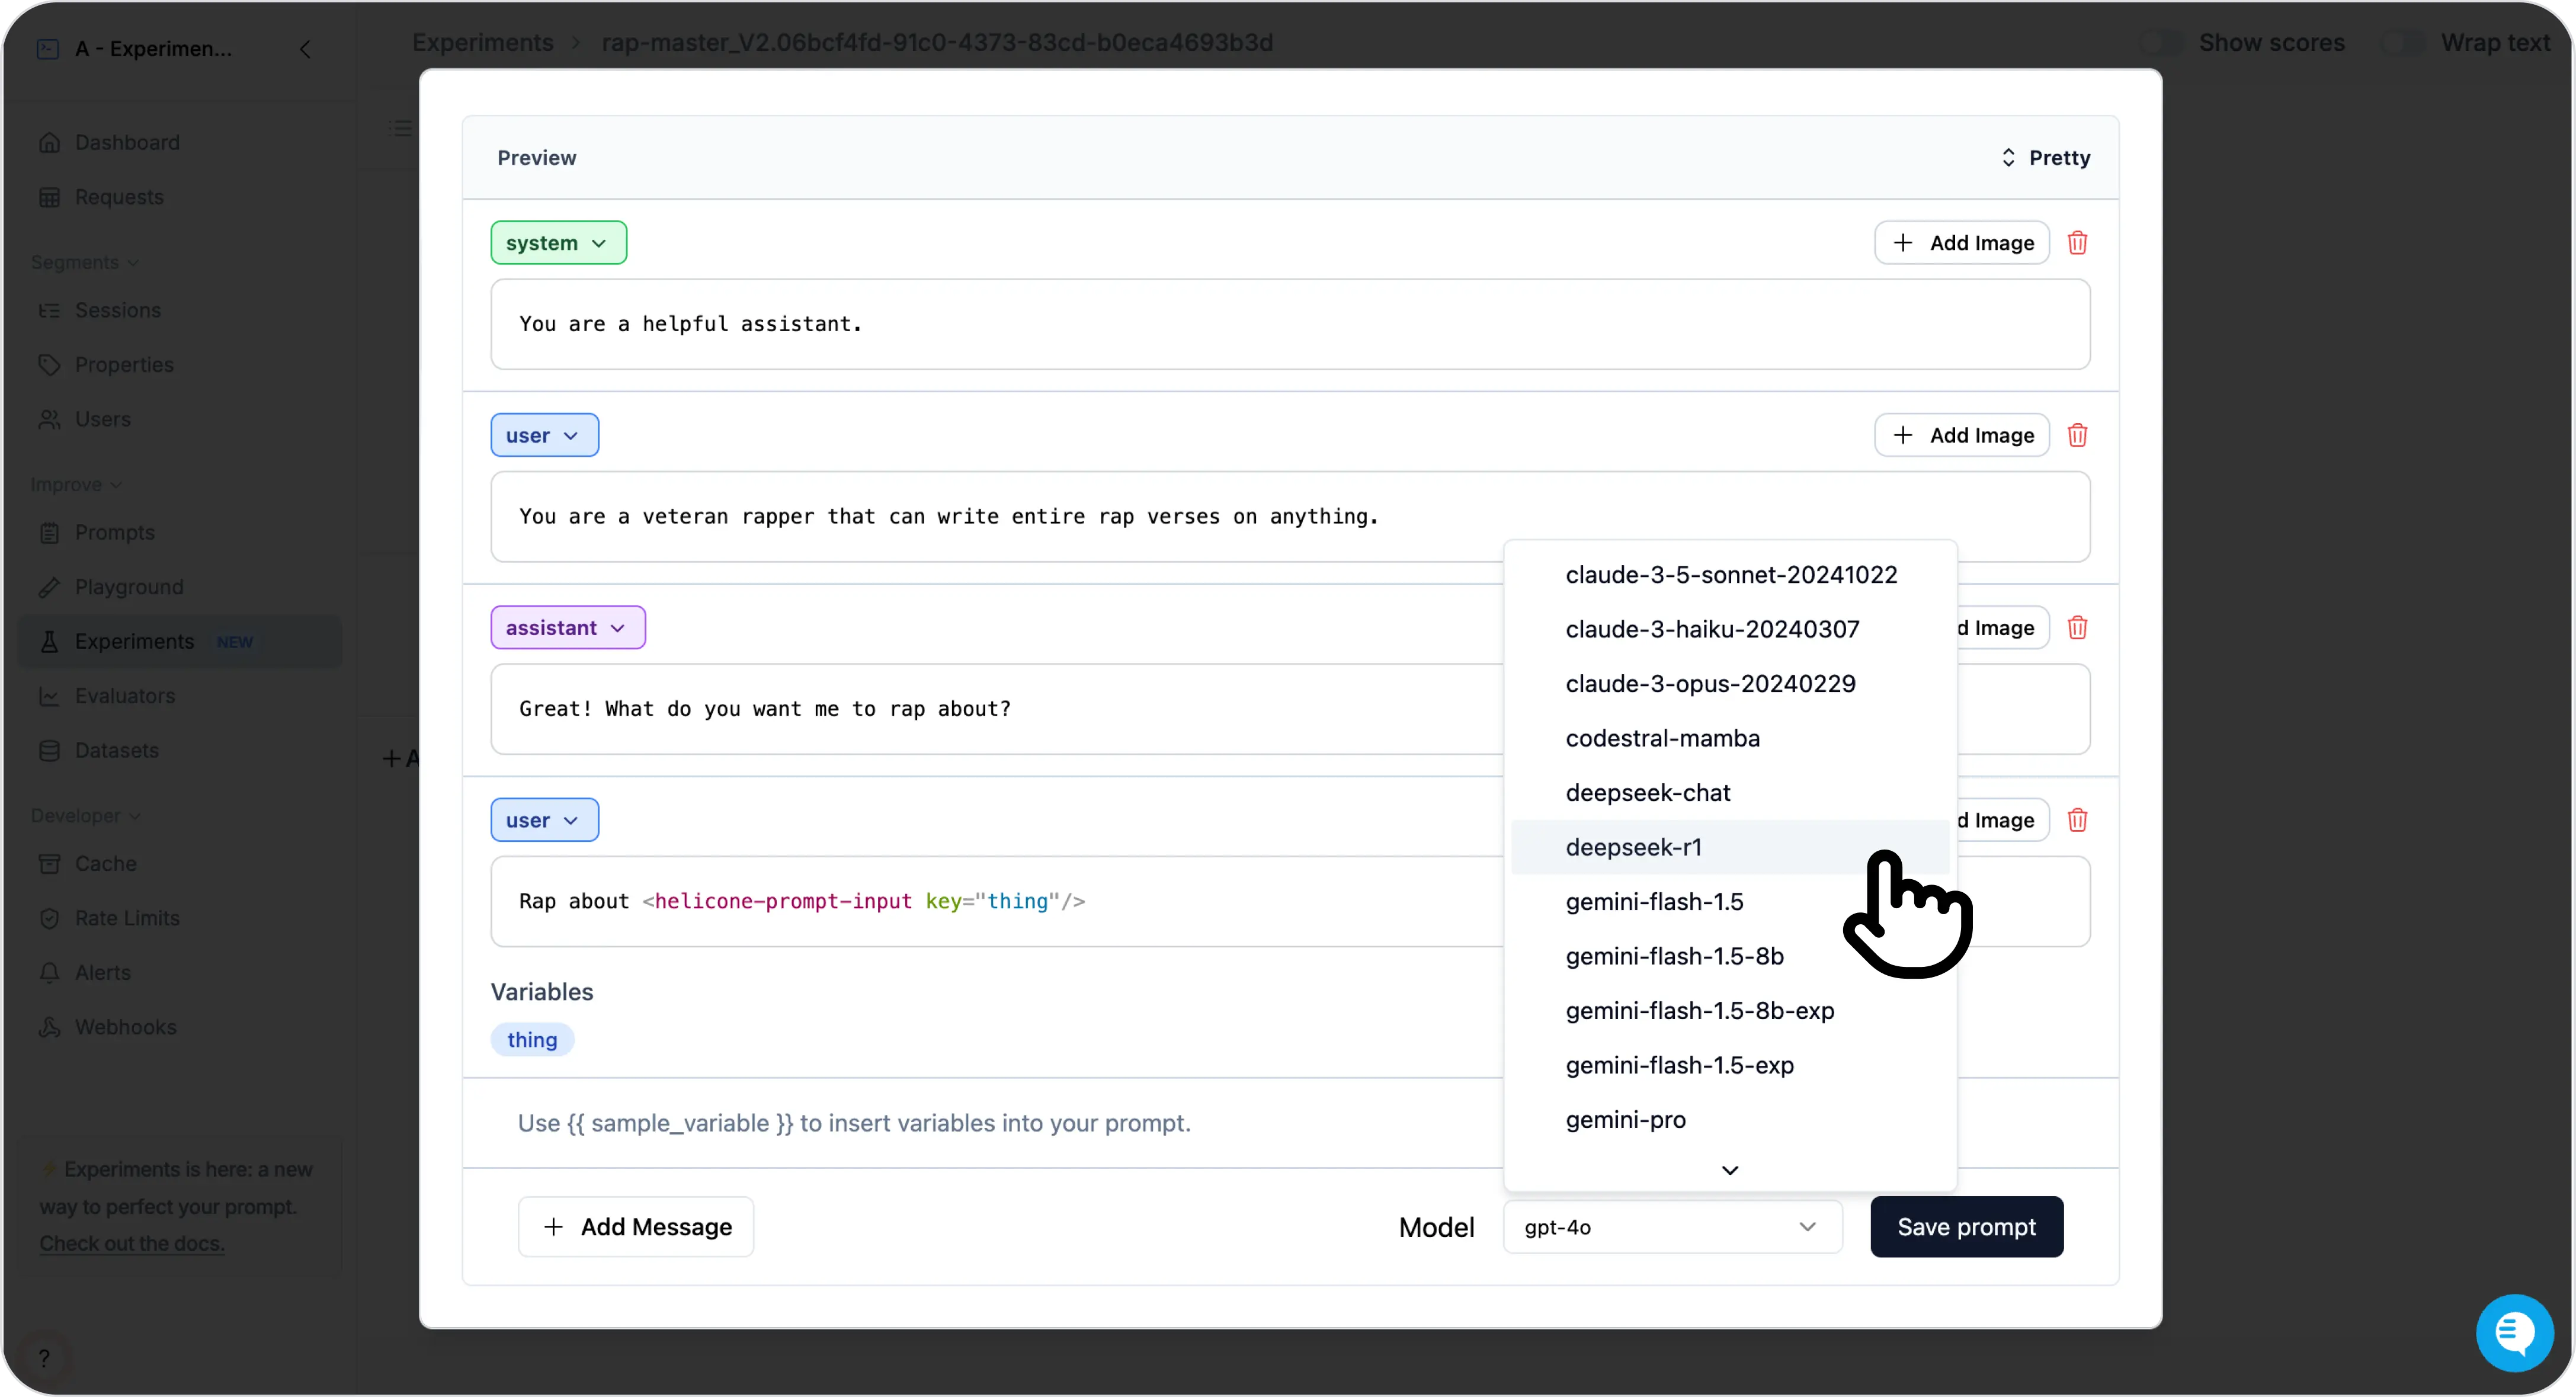Viewport: 2576px width, 1397px height.
Task: Click the Datasets database icon in sidebar
Action: (x=49, y=750)
